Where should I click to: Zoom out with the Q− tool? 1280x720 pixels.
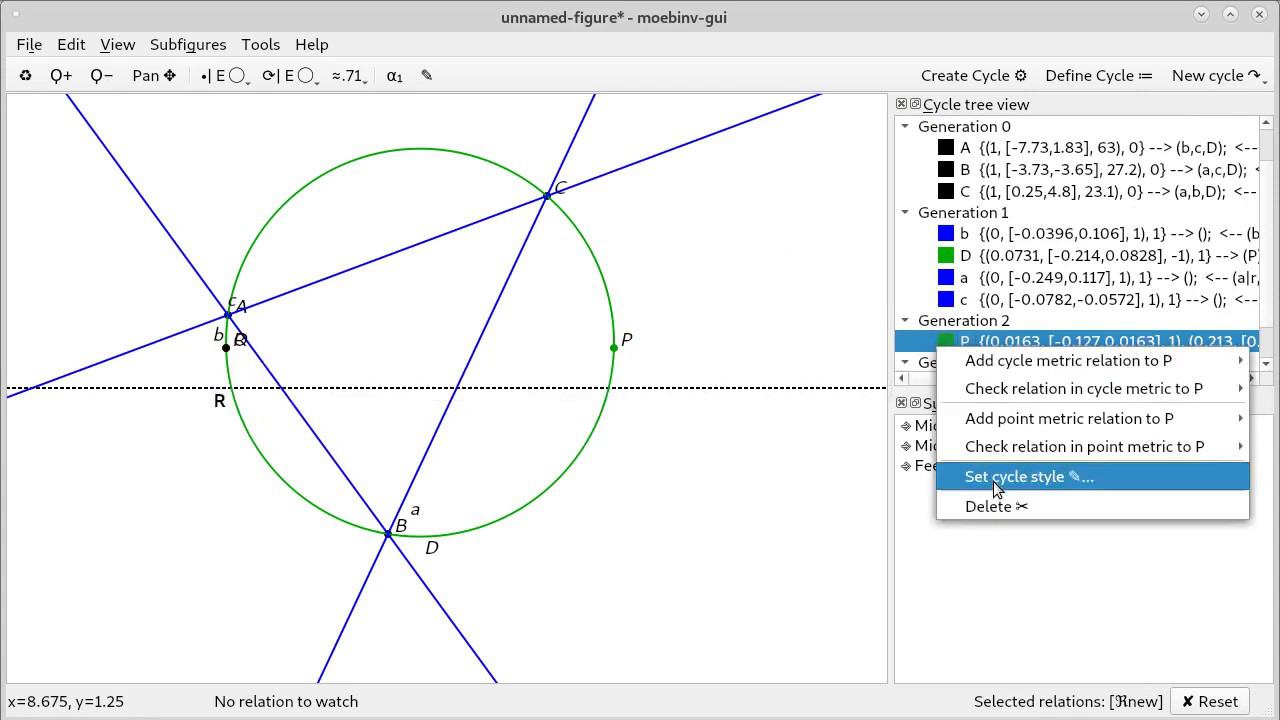(x=101, y=76)
